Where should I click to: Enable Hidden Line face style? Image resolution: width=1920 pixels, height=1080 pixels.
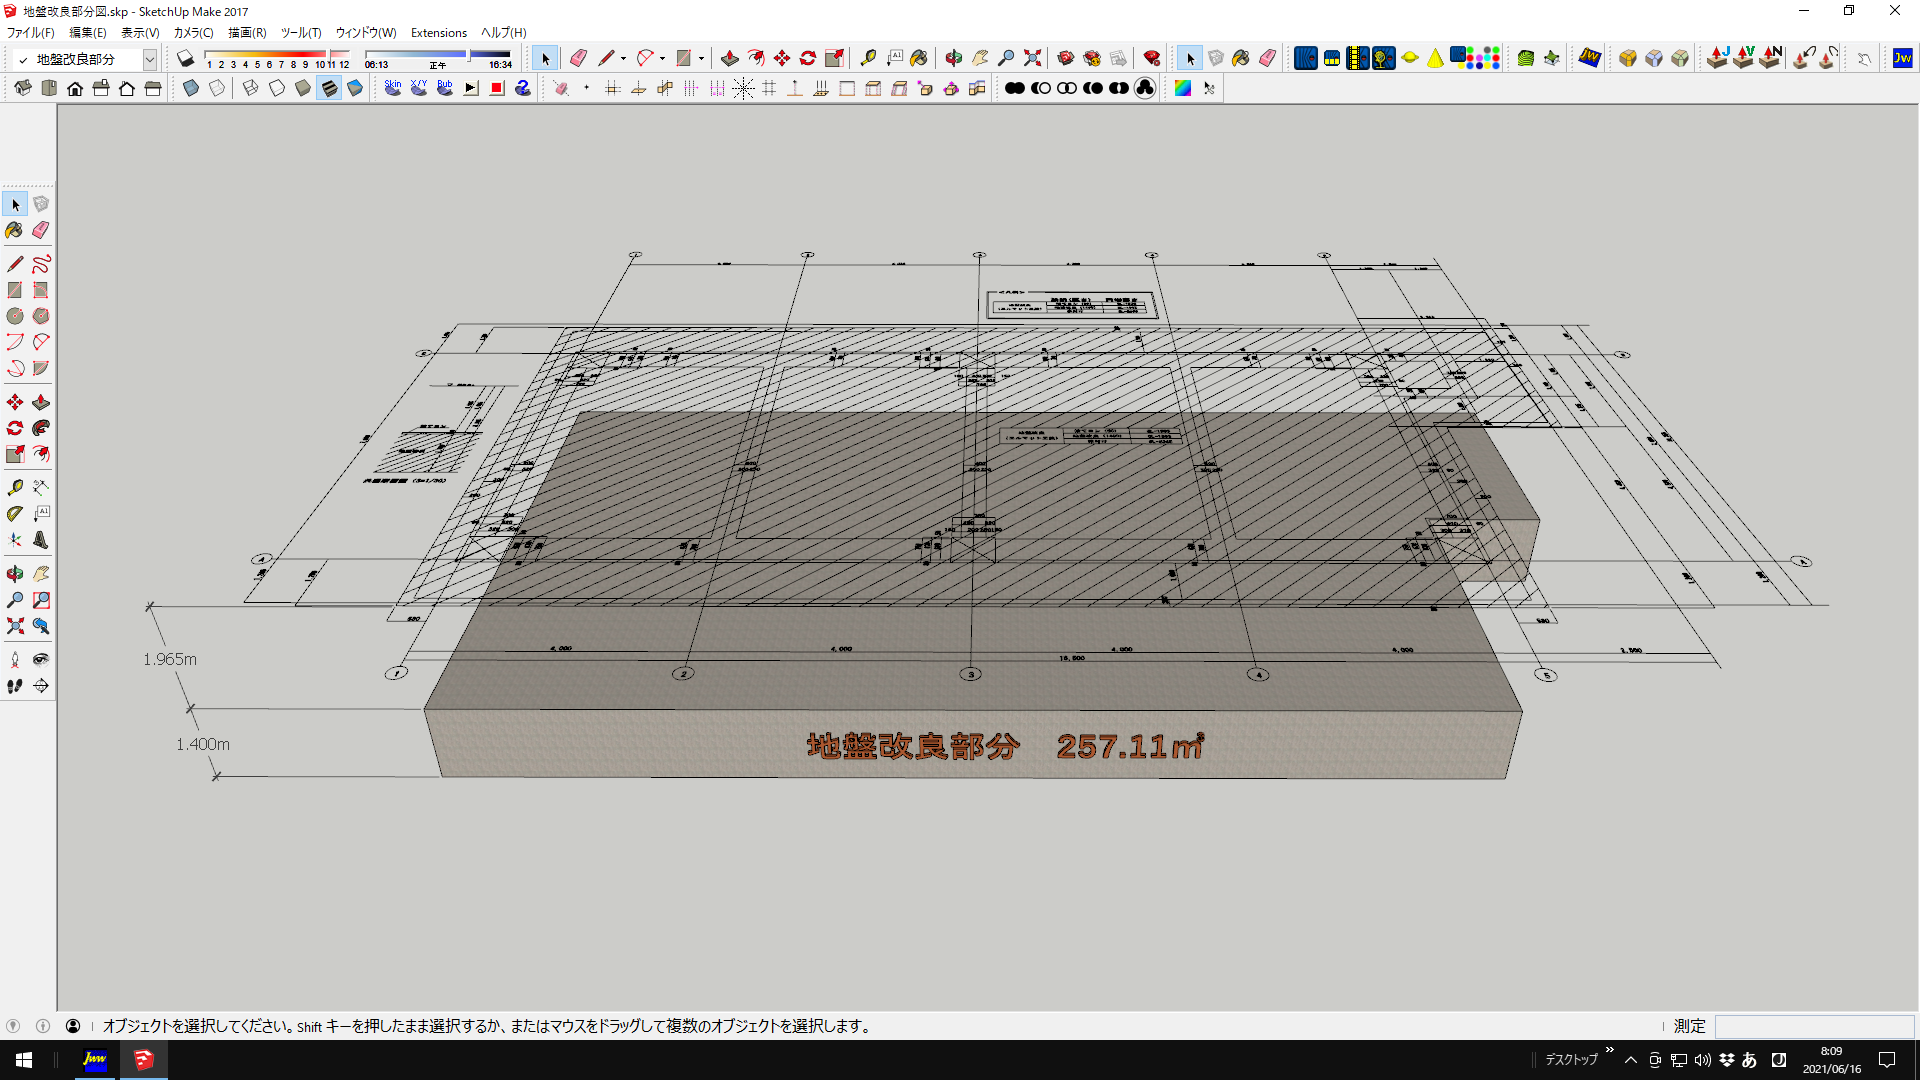click(x=277, y=89)
